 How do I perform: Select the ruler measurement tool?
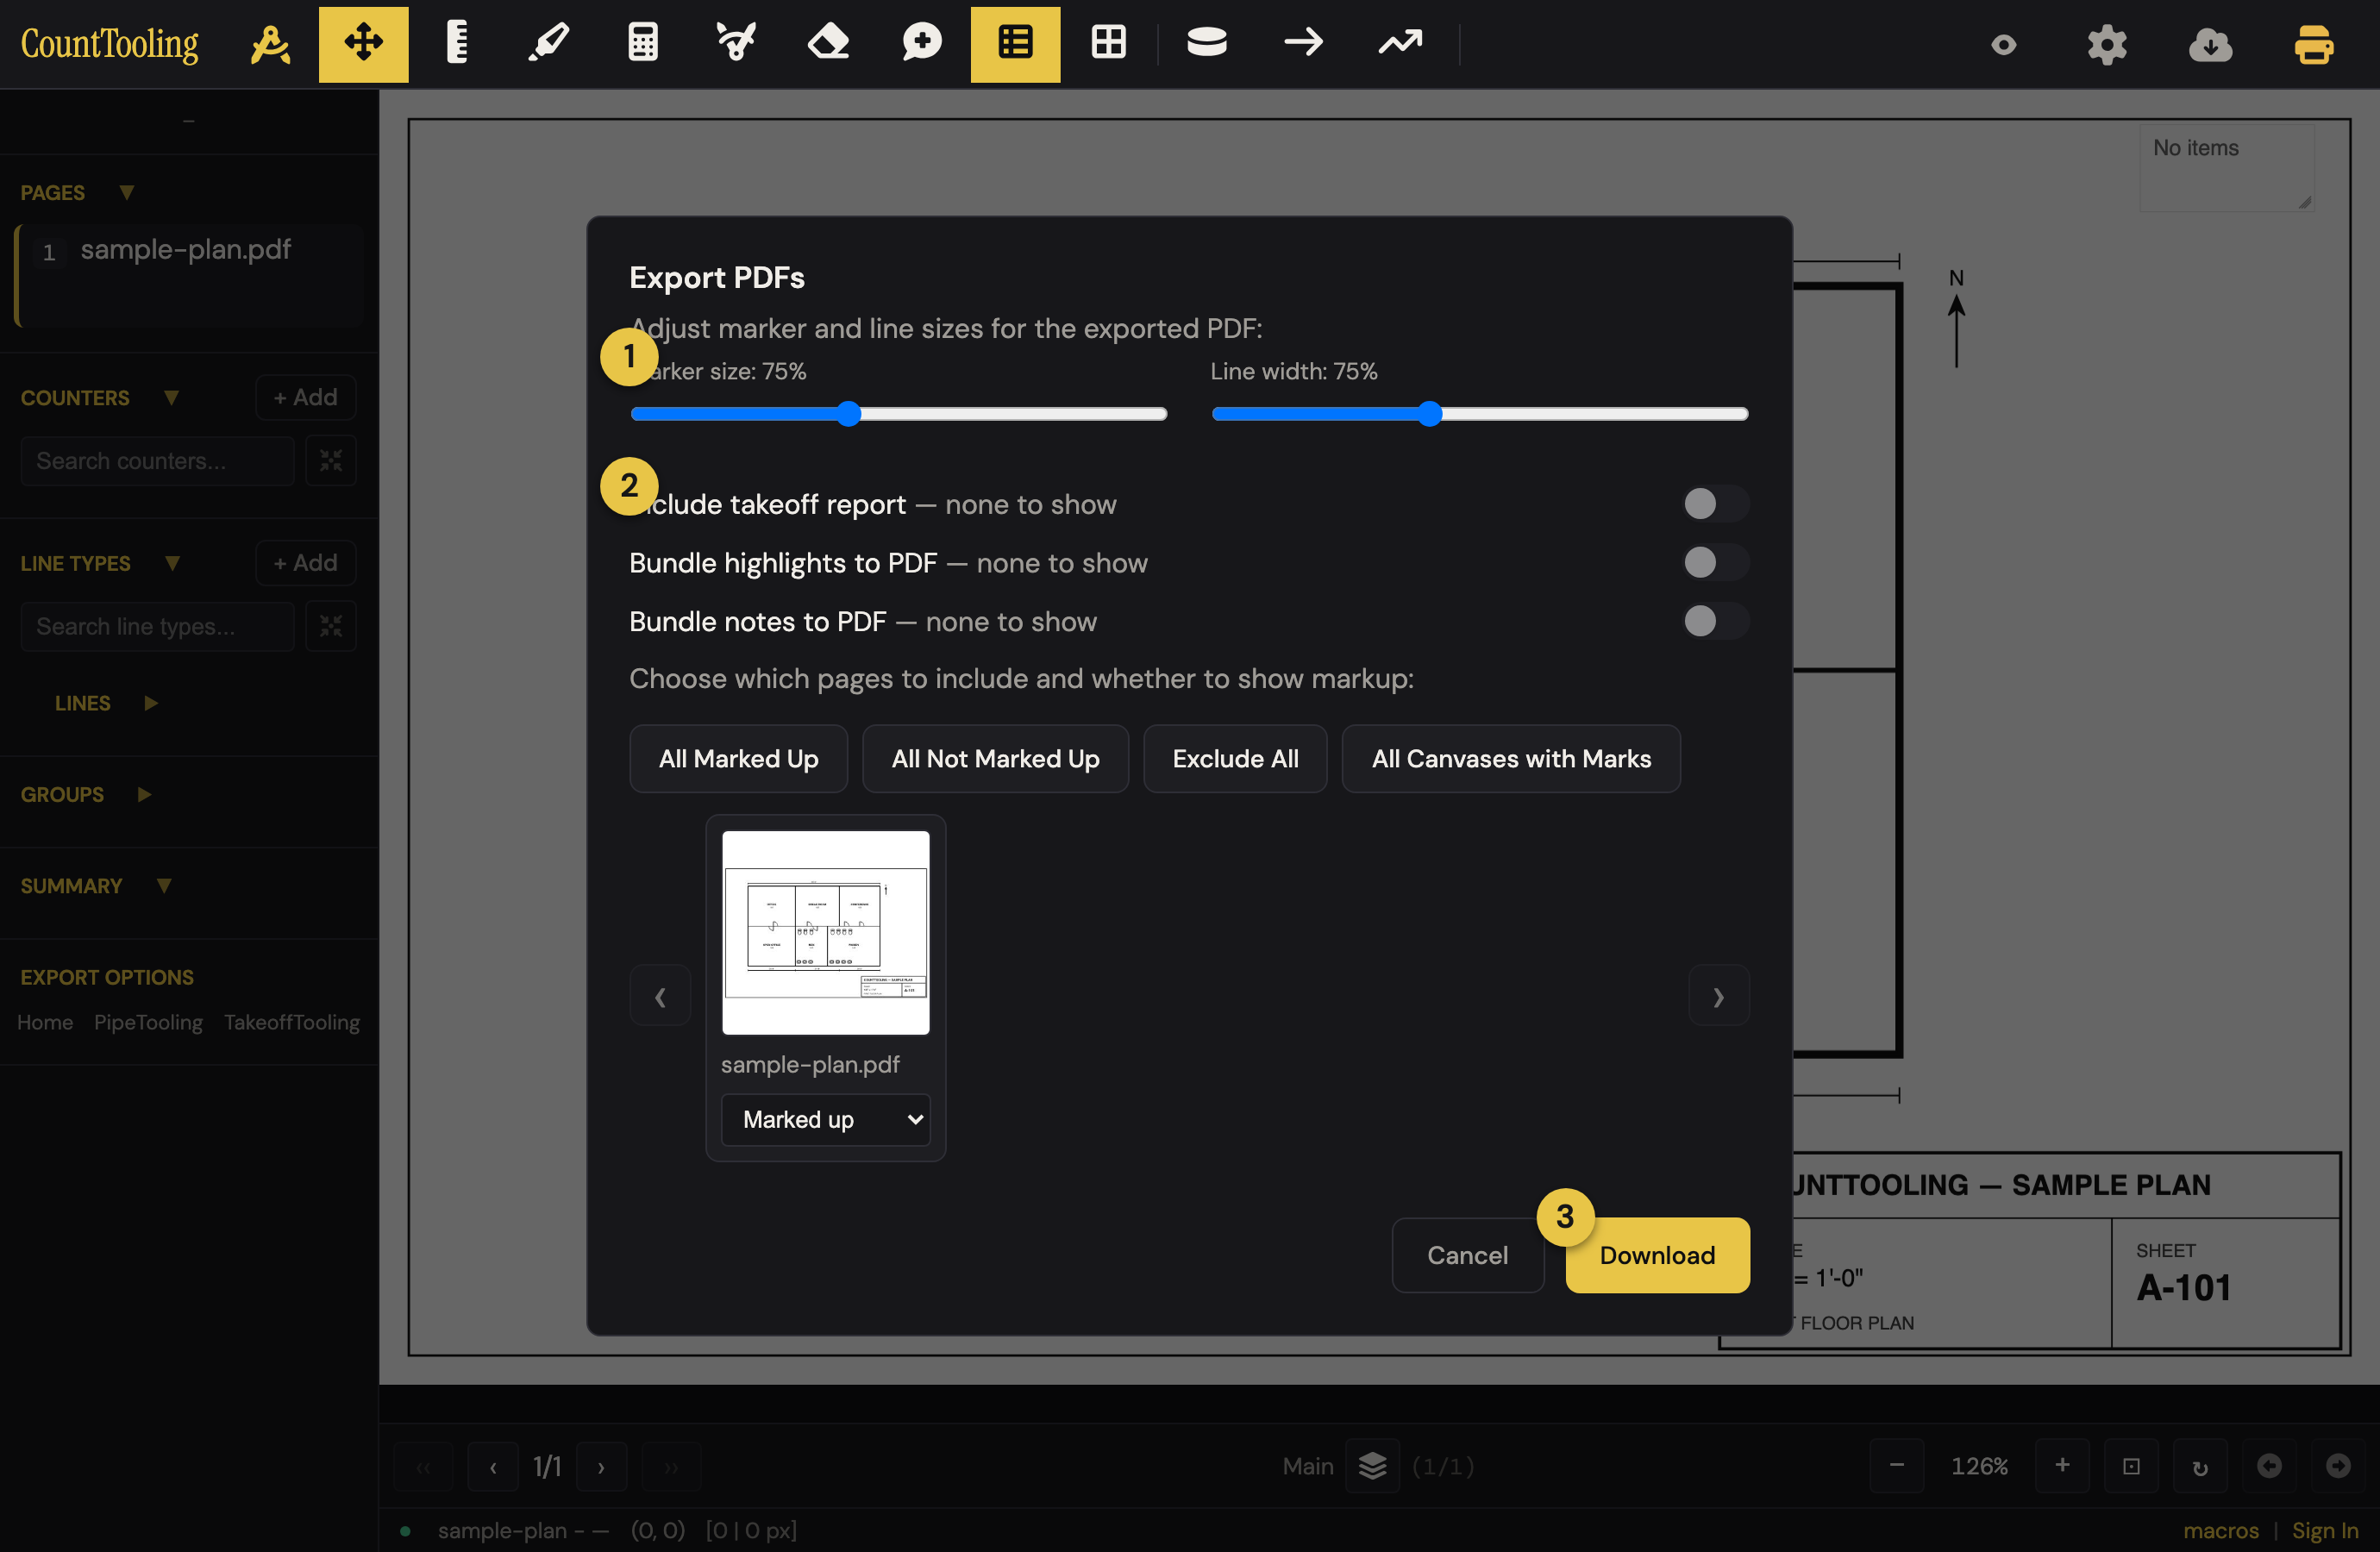click(457, 44)
